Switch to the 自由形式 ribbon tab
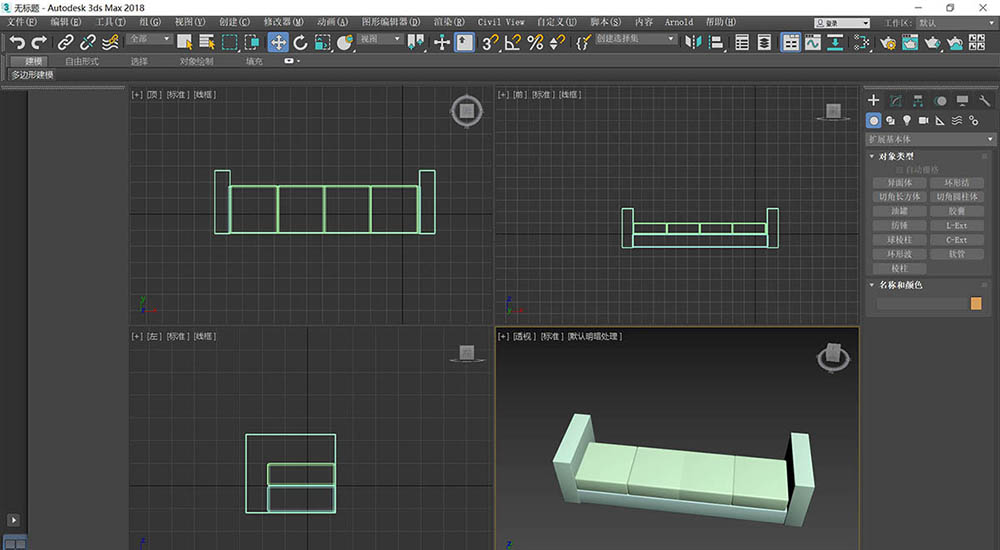 82,61
